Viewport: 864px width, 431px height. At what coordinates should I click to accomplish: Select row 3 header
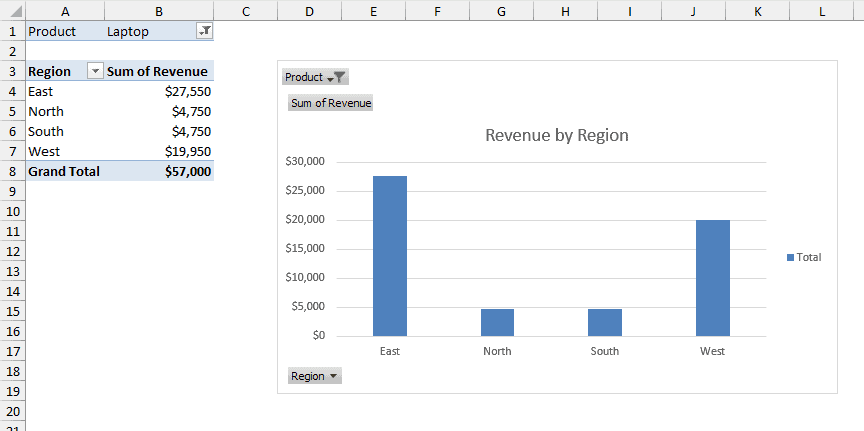(13, 71)
